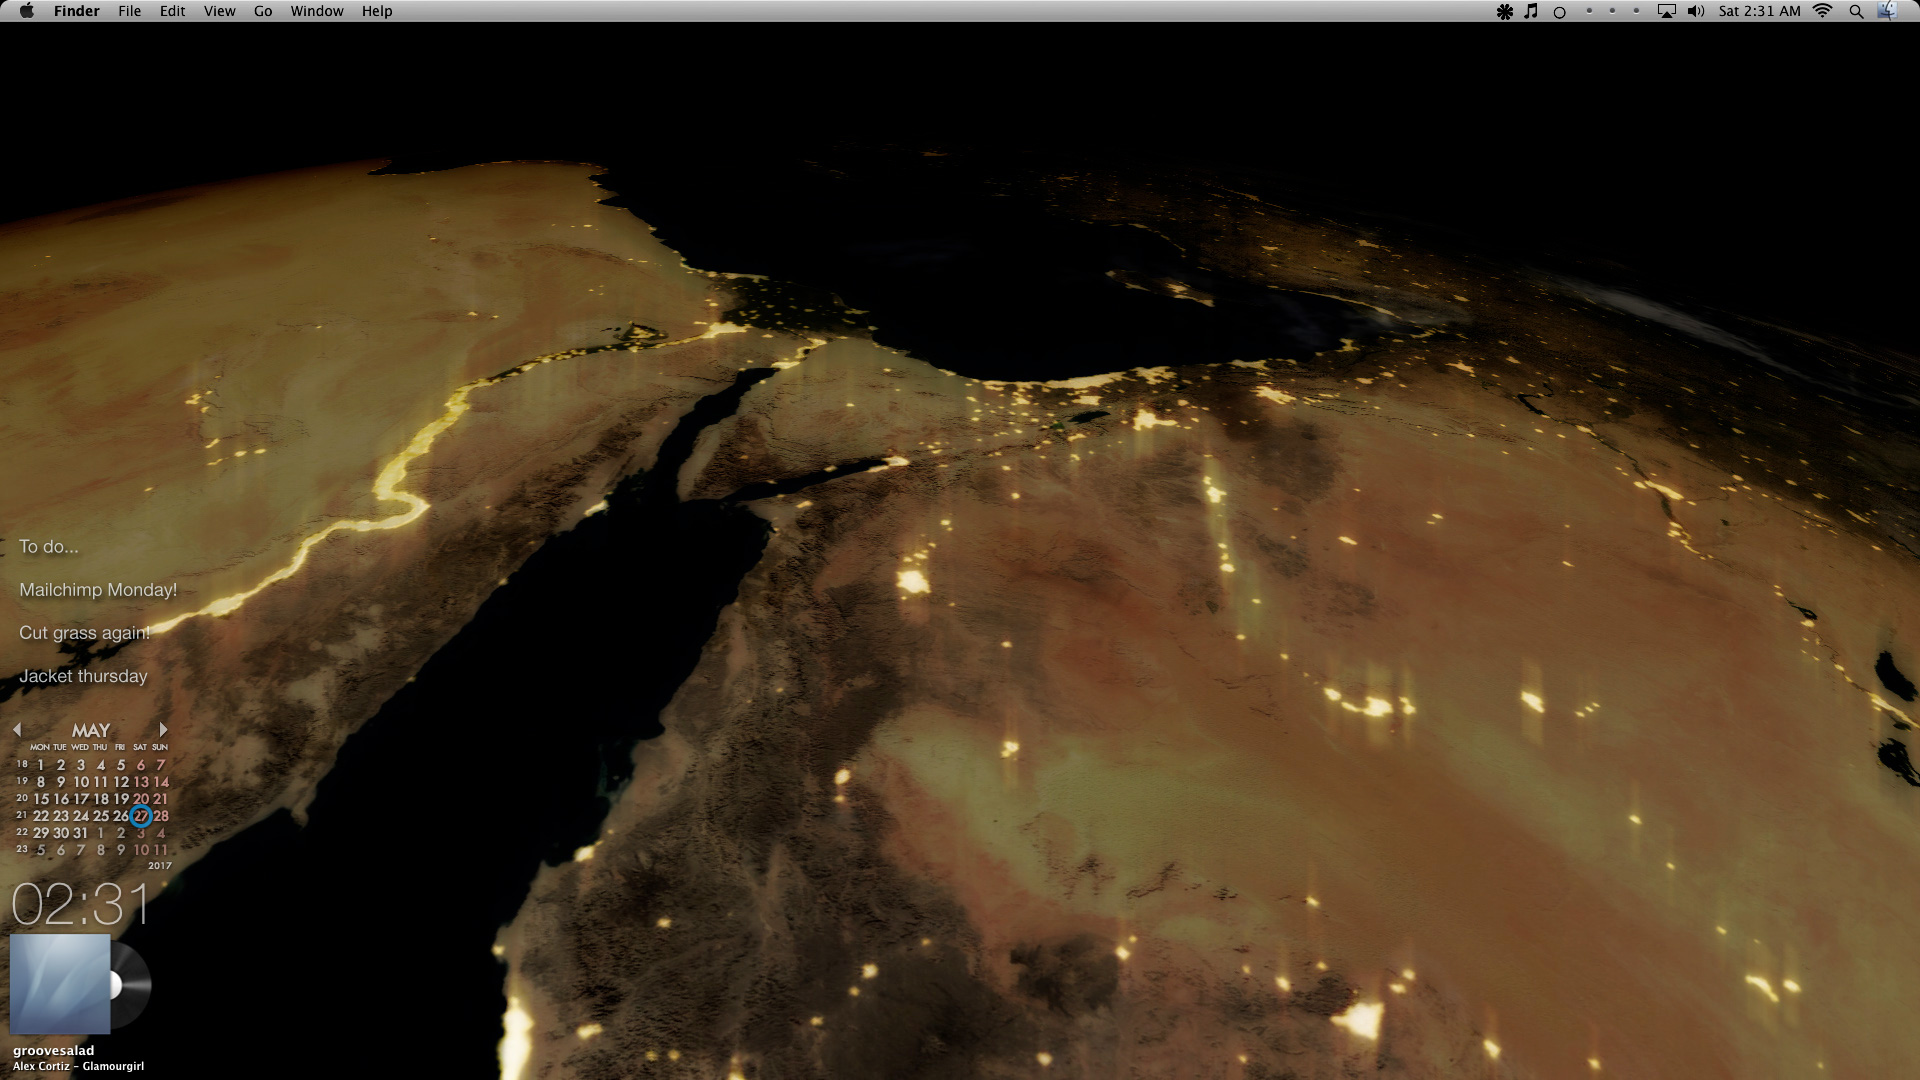This screenshot has height=1080, width=1920.
Task: Open the File menu
Action: (129, 11)
